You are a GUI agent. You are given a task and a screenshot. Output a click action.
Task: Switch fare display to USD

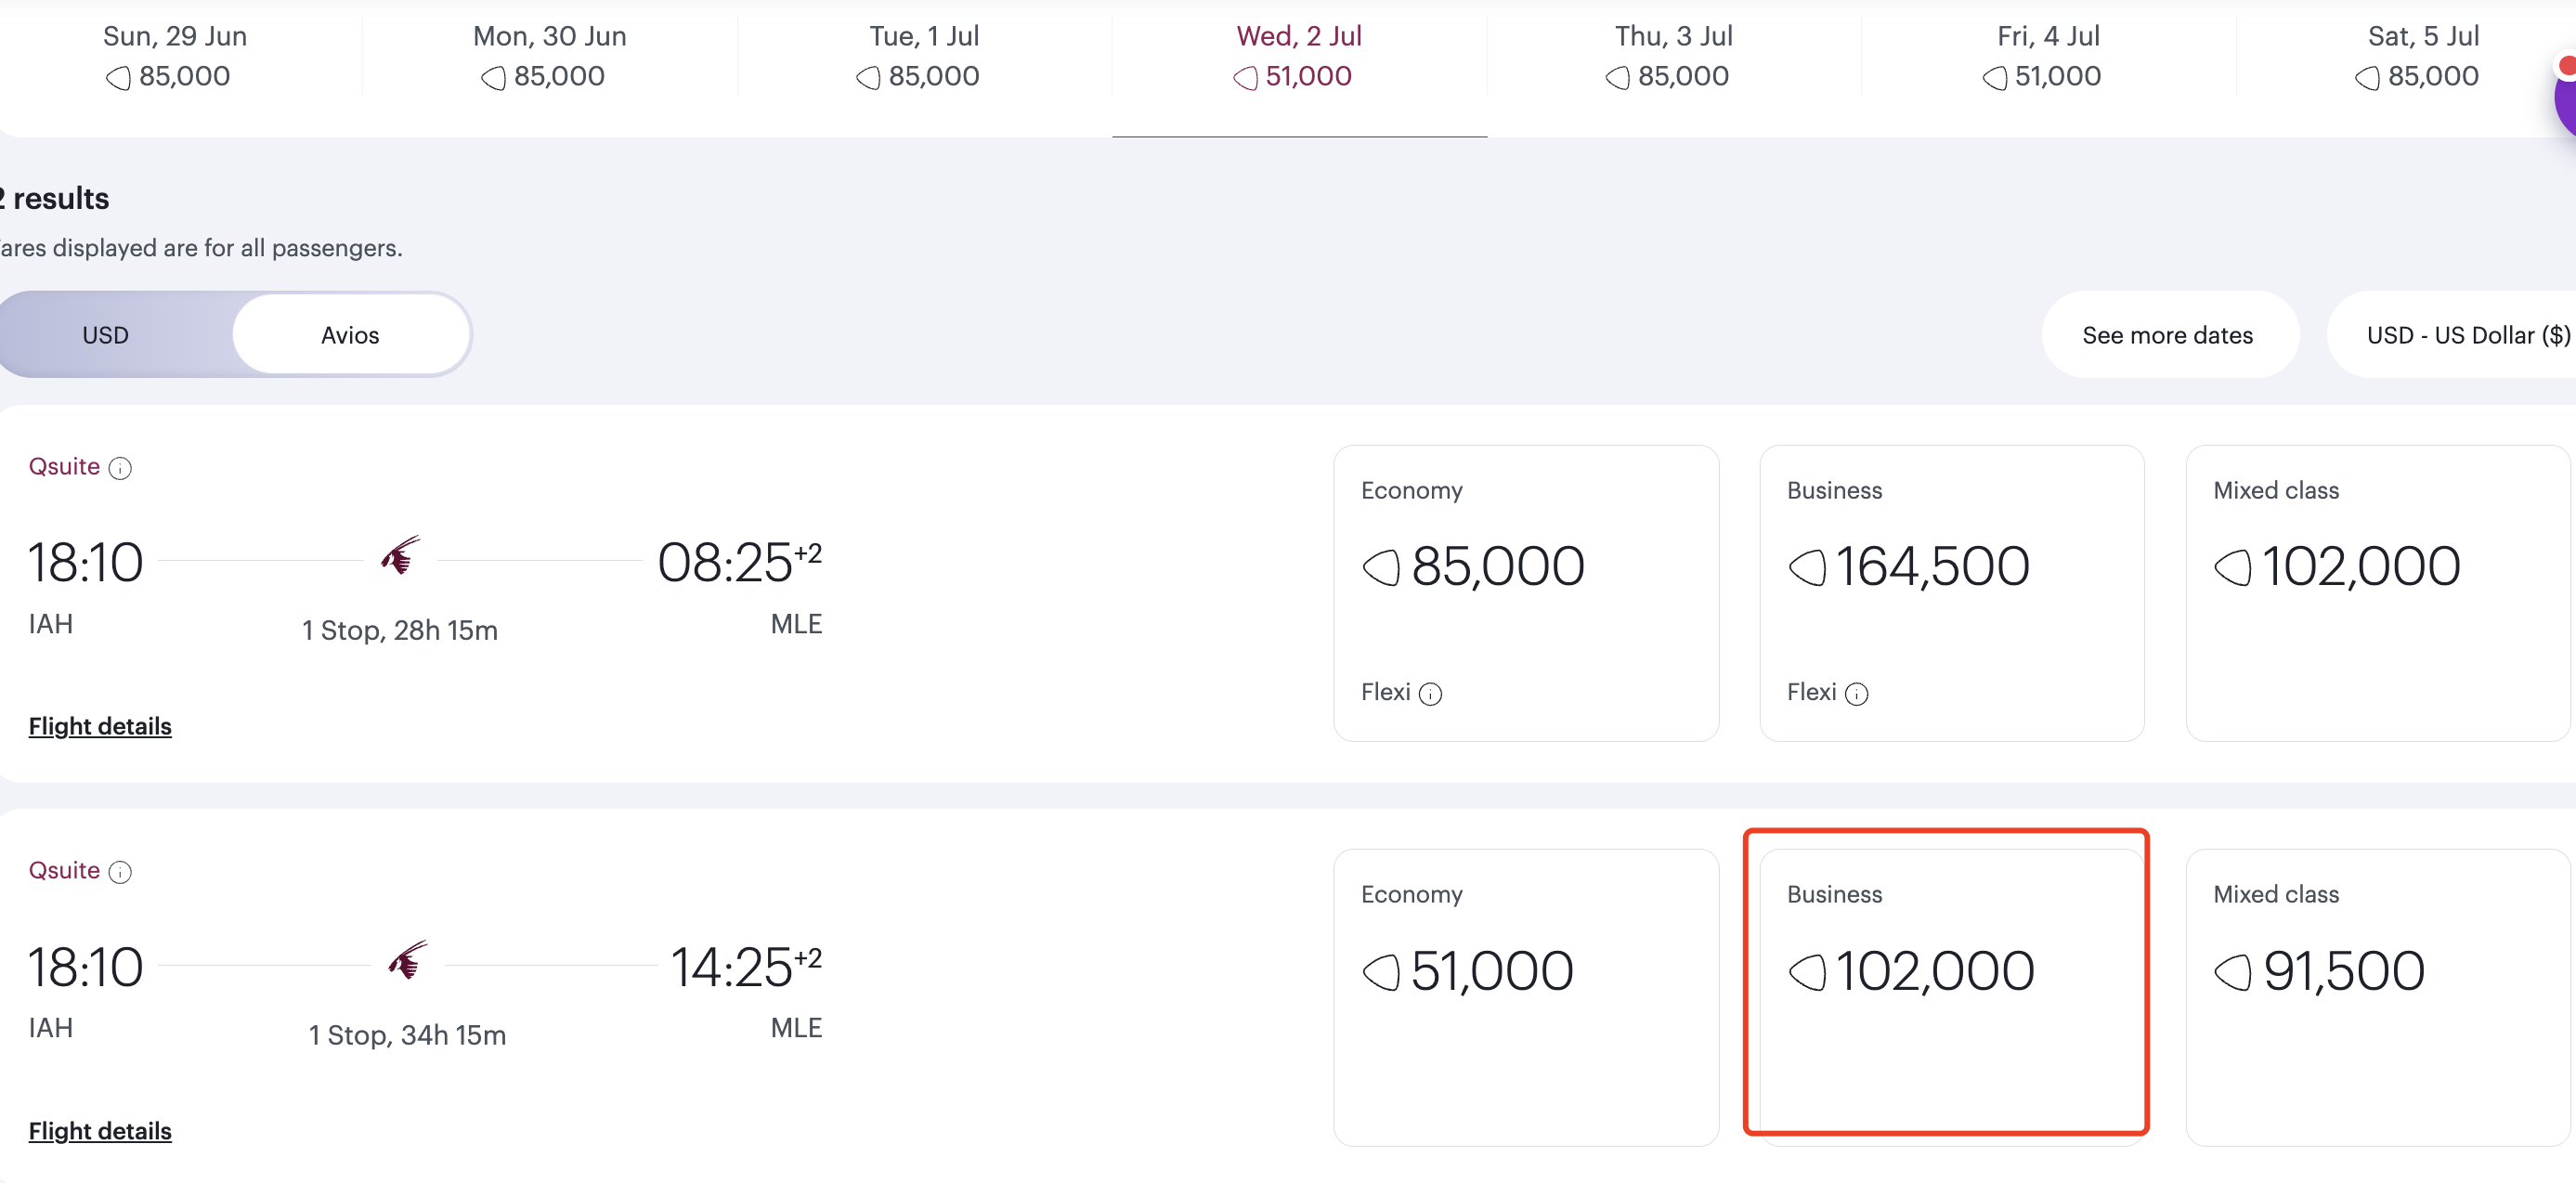coord(106,335)
